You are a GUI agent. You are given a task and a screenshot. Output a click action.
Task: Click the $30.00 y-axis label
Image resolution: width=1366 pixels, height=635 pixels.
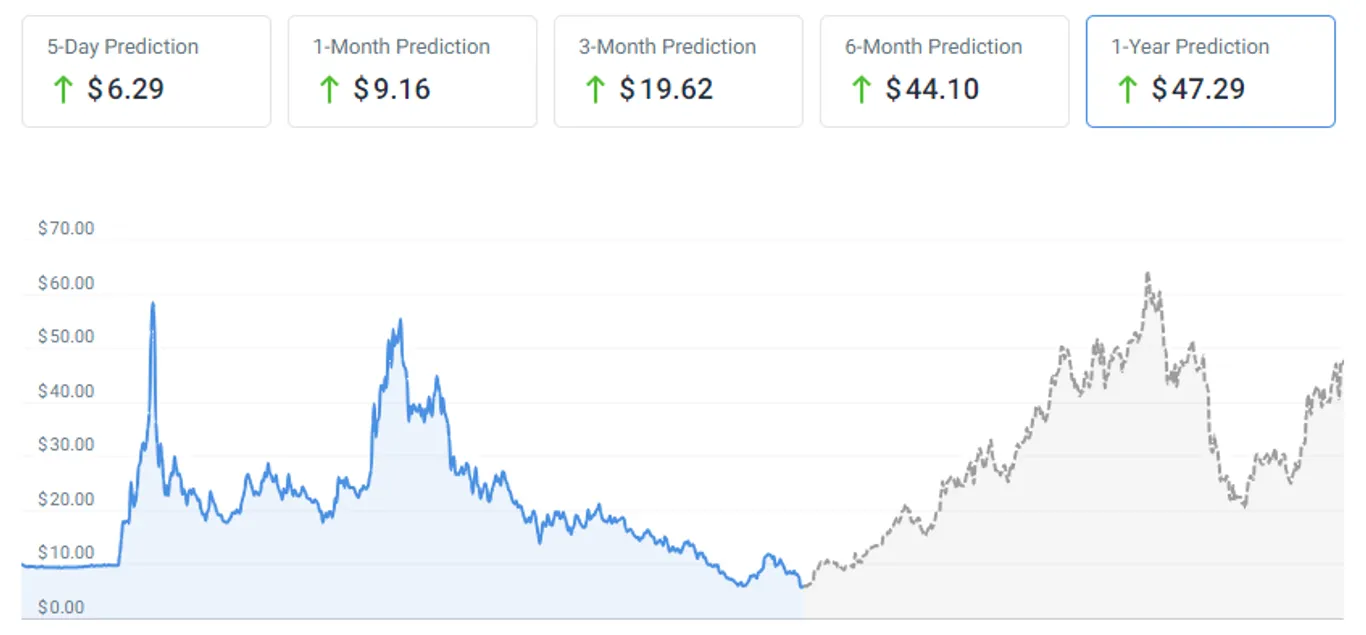point(66,445)
